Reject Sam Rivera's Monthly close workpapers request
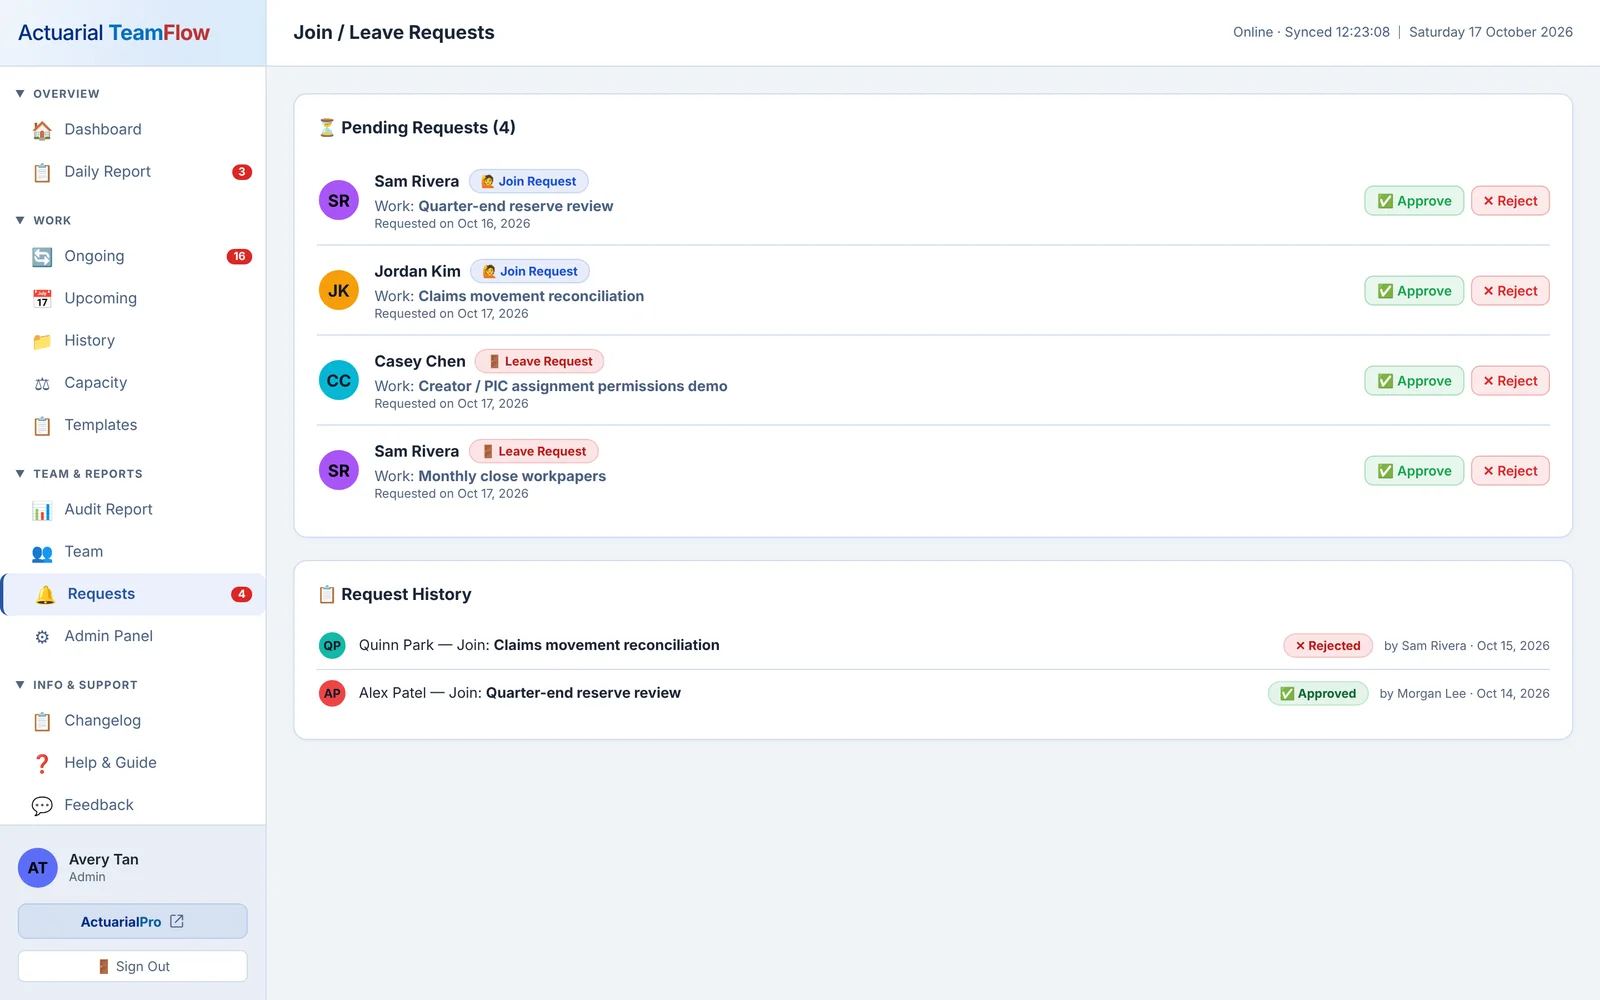 coord(1510,471)
